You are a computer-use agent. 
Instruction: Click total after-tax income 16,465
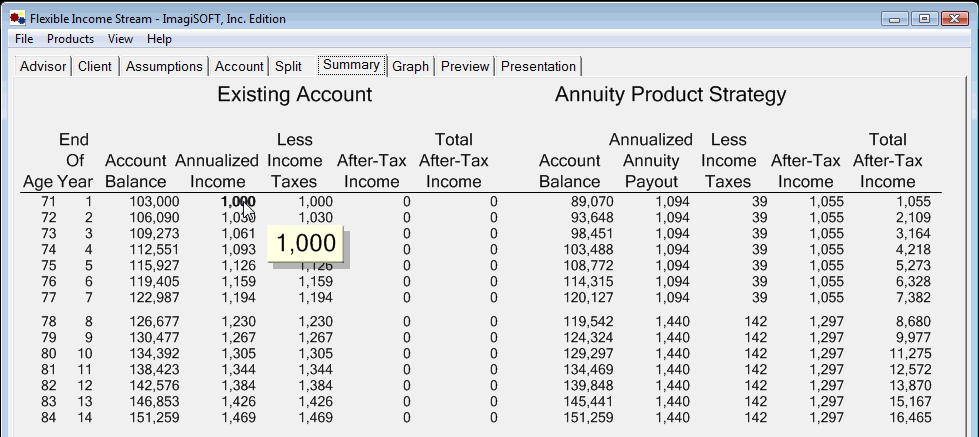click(x=911, y=418)
